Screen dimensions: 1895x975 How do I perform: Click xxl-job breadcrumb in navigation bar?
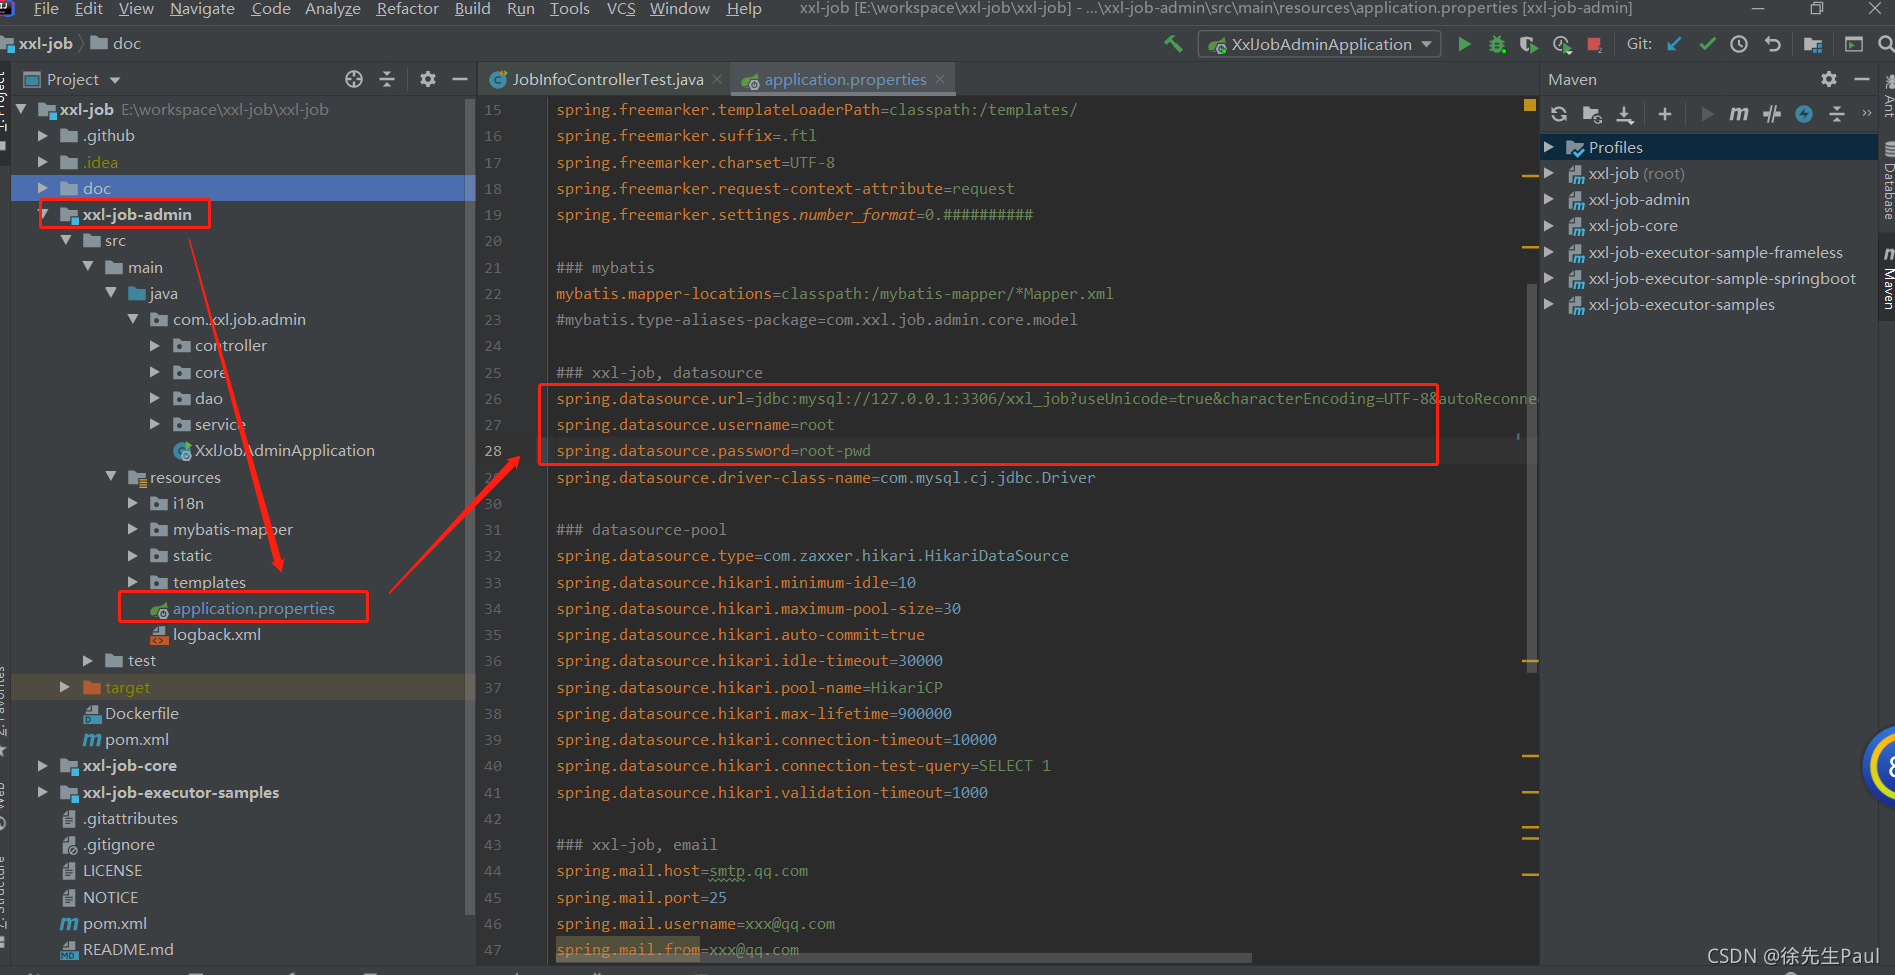(x=45, y=44)
